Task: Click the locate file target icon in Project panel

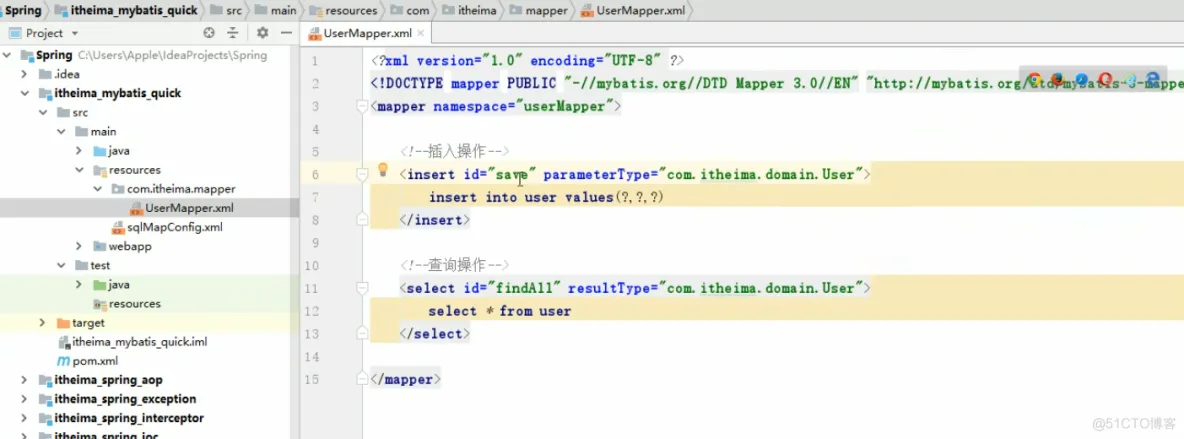Action: coord(209,33)
